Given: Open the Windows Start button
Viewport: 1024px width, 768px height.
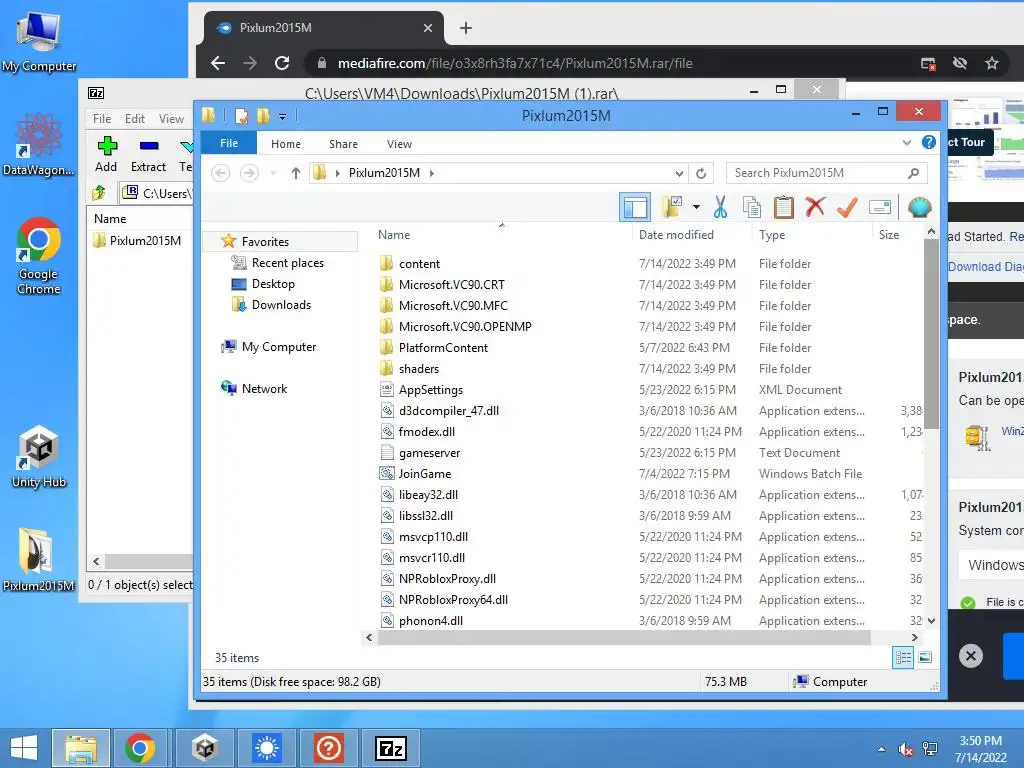Looking at the screenshot, I should pyautogui.click(x=24, y=748).
